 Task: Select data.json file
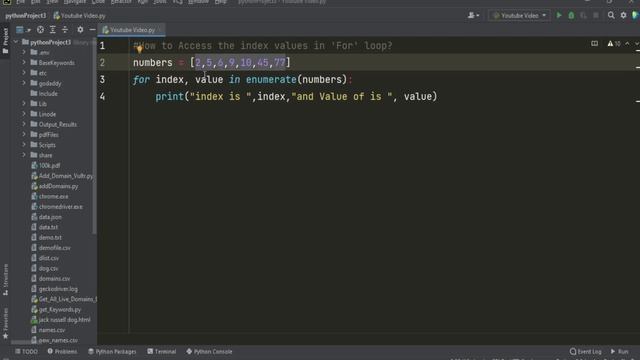(46, 217)
